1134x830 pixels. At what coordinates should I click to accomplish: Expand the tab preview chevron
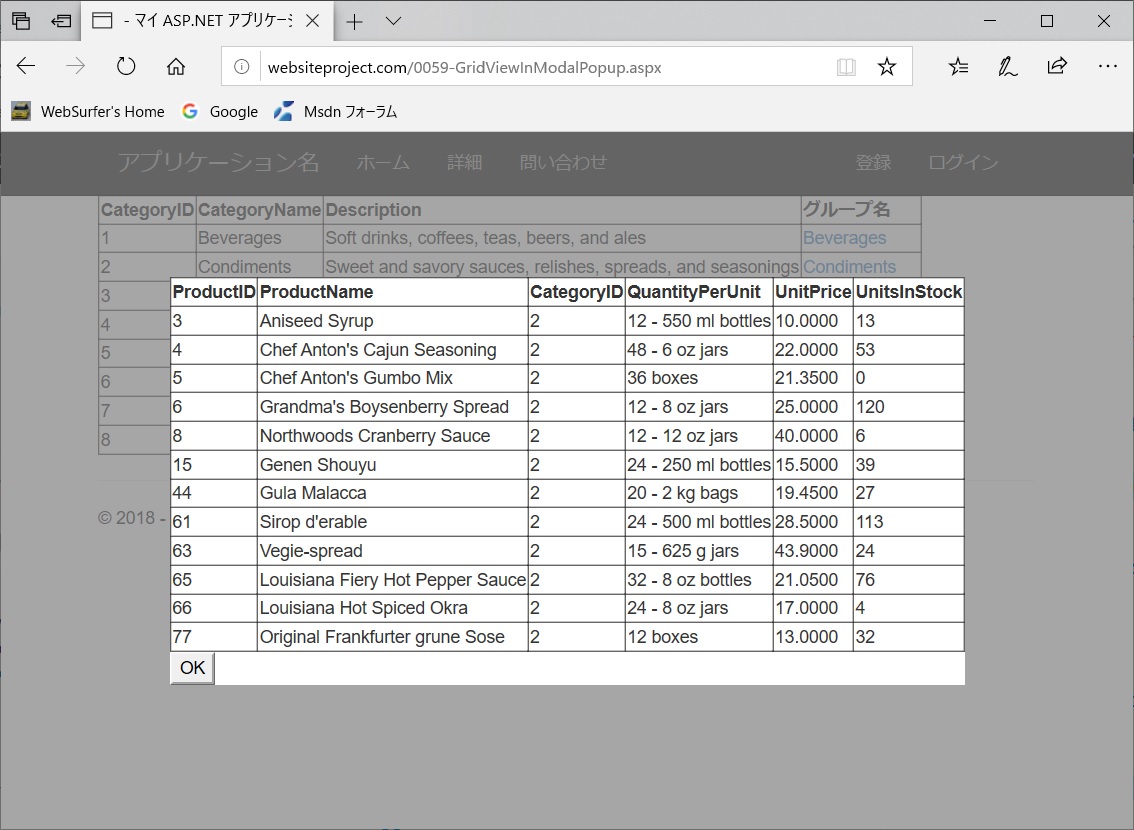(x=393, y=21)
